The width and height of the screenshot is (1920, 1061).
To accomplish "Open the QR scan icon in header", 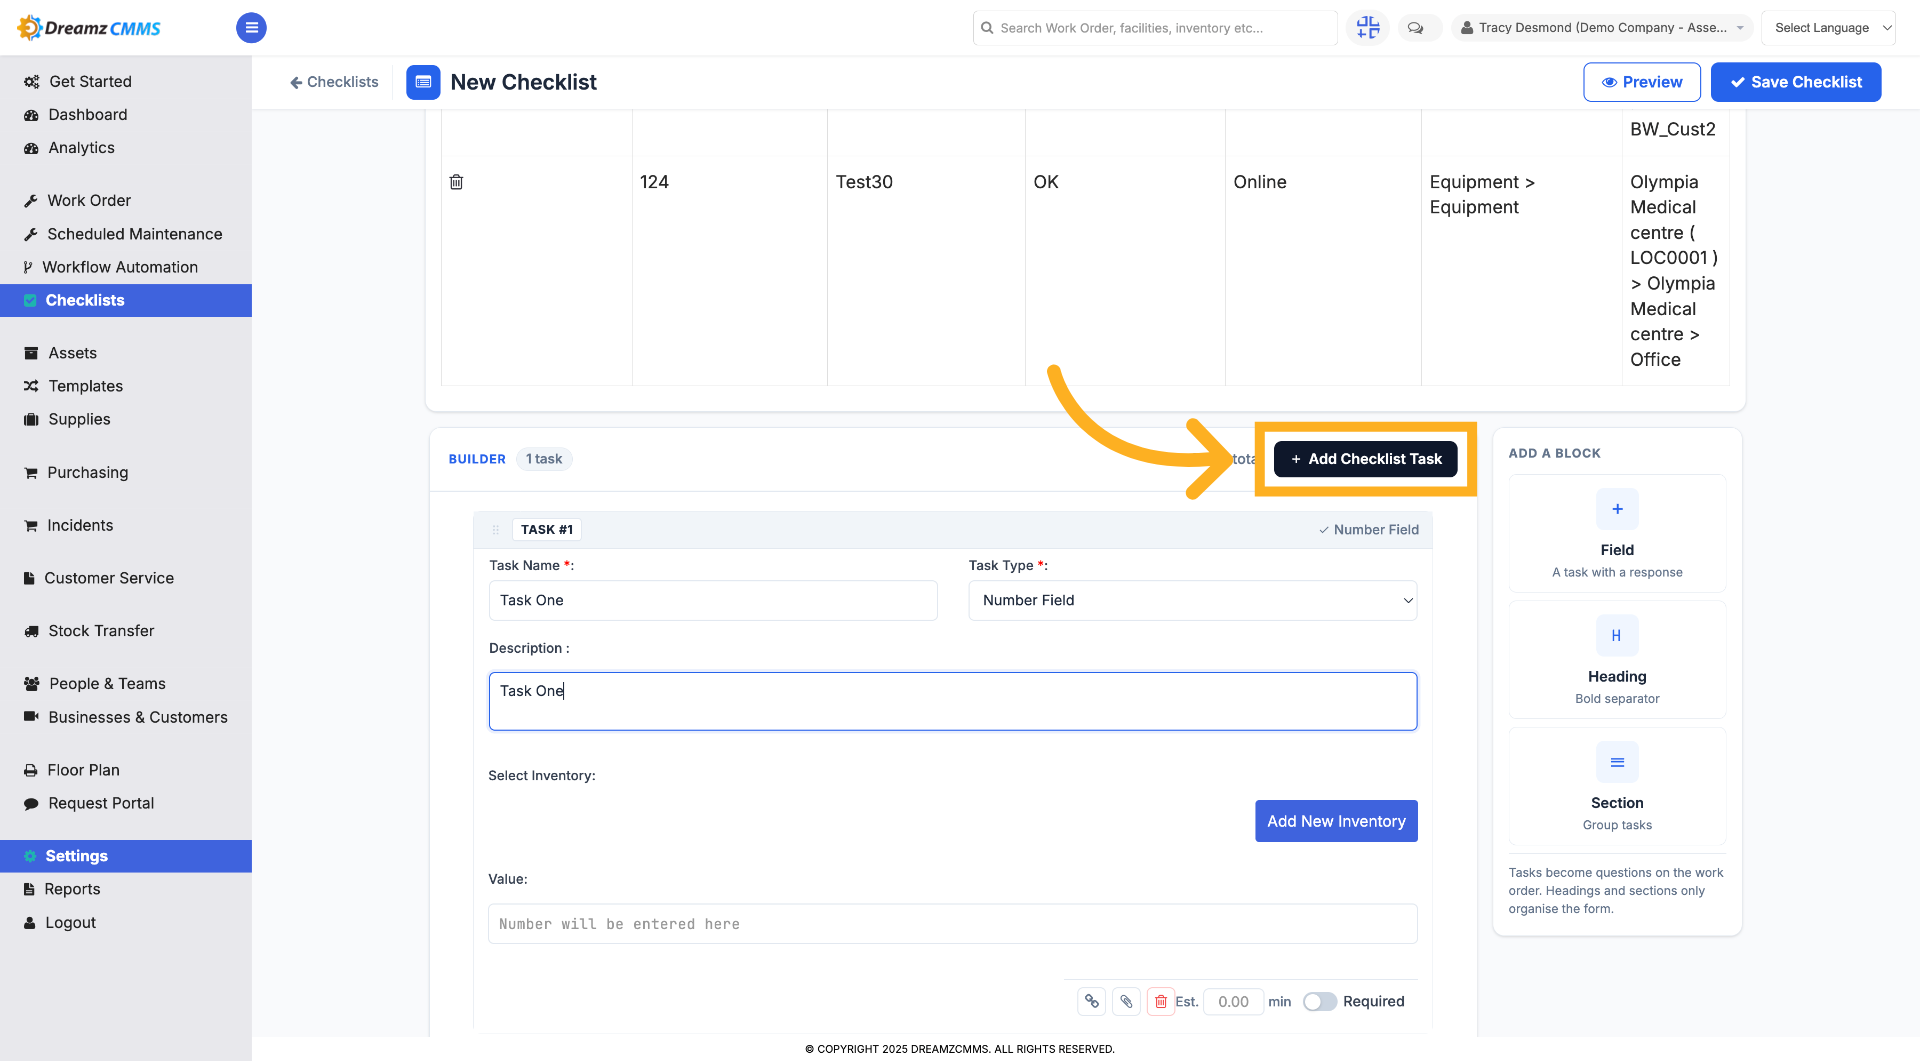I will click(1367, 27).
